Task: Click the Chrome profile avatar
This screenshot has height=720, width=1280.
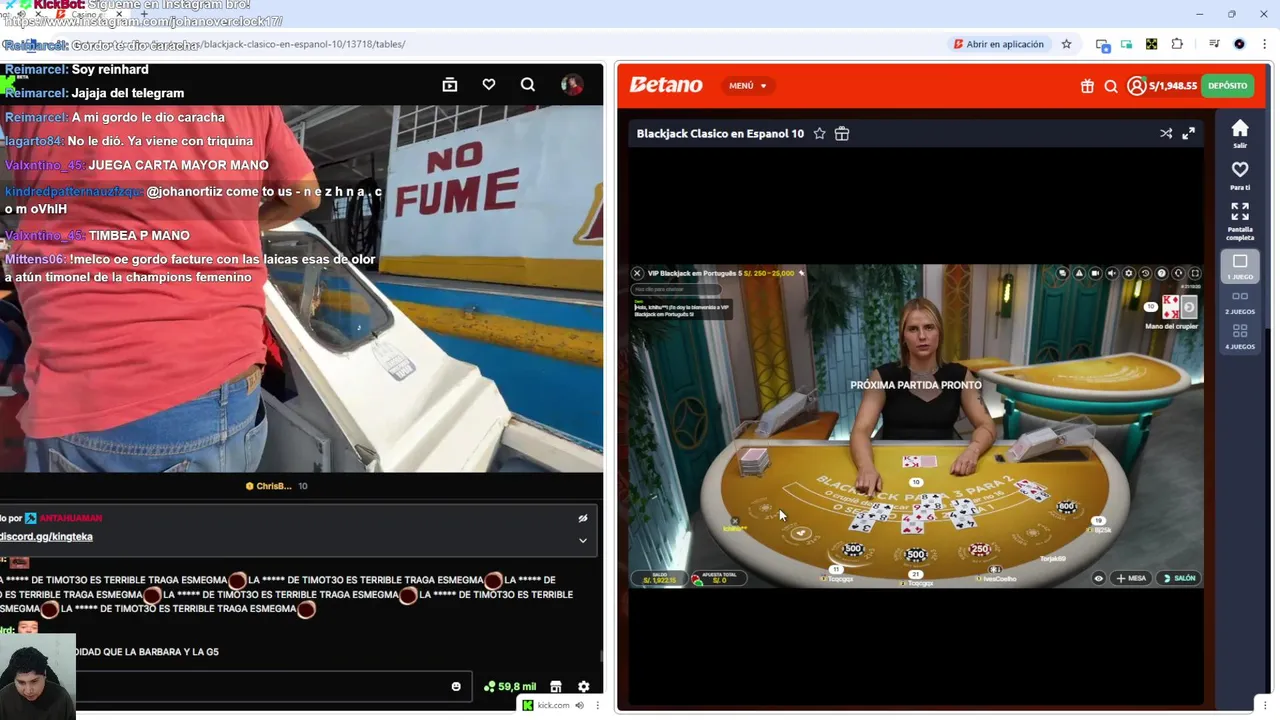Action: click(1240, 44)
